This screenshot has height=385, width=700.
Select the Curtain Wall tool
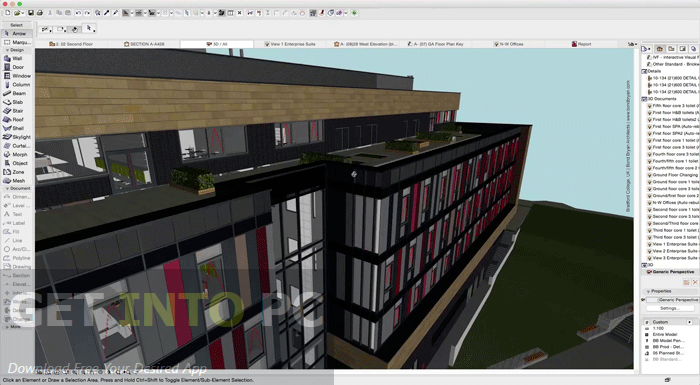[17, 146]
